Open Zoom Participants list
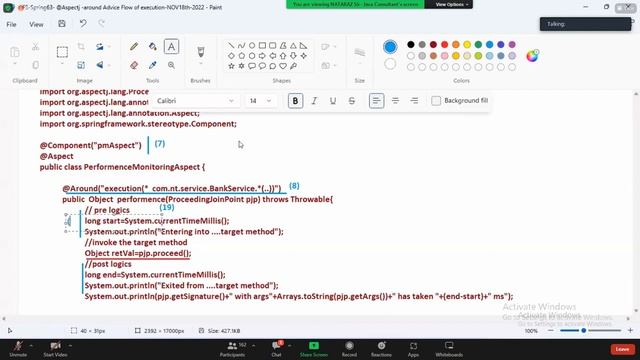 click(x=233, y=349)
